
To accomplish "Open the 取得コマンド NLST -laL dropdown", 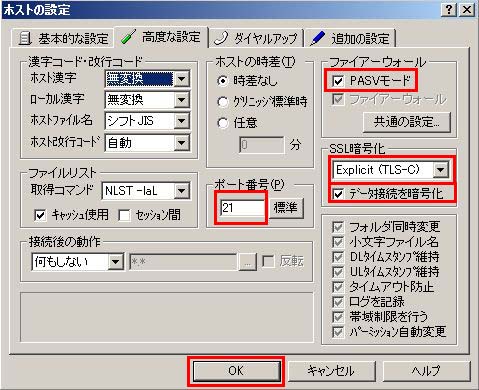I will [182, 191].
